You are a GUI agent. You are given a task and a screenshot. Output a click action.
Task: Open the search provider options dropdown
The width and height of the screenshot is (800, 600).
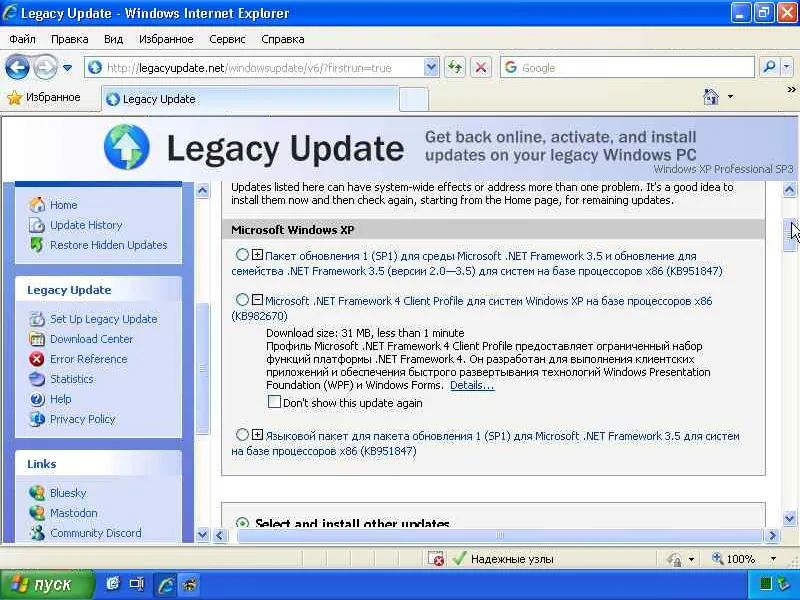786,67
